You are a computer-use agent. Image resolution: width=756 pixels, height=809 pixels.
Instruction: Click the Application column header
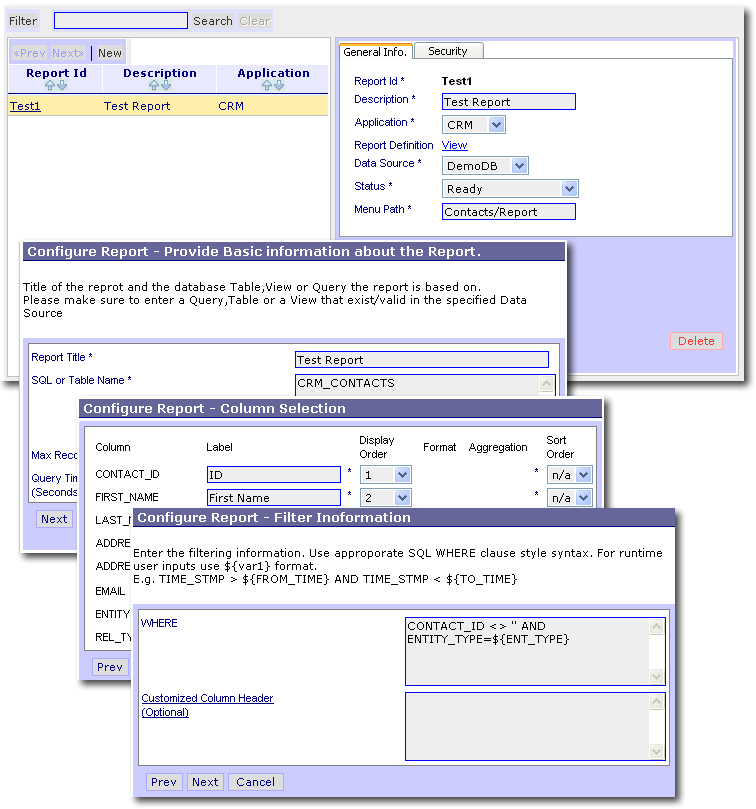(274, 73)
